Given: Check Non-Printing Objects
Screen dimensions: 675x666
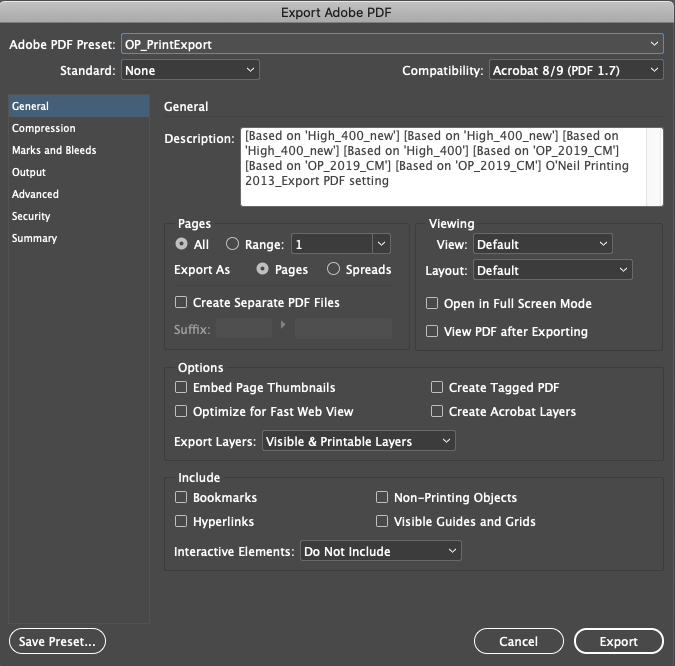Looking at the screenshot, I should [x=382, y=497].
